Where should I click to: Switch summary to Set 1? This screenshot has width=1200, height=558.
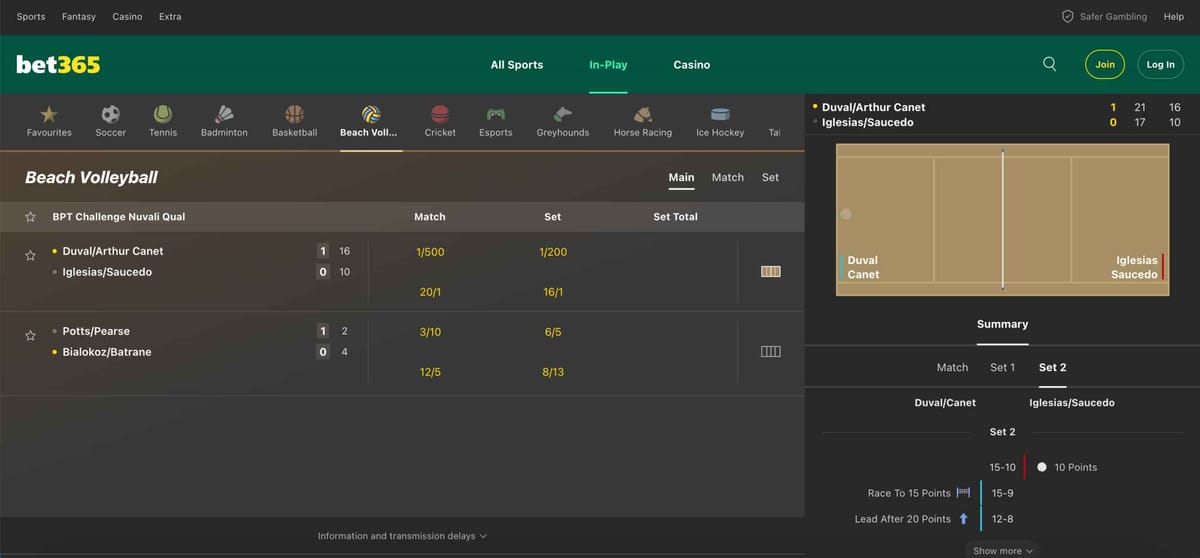click(1002, 367)
